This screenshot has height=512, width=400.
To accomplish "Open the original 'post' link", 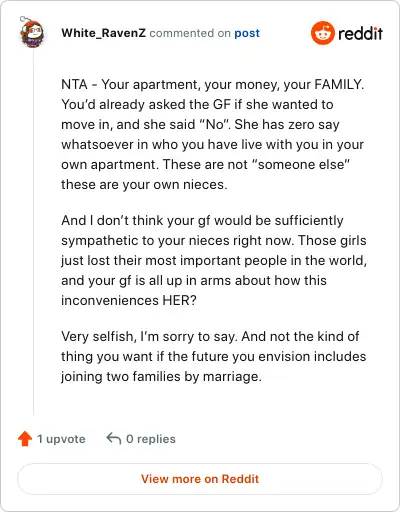I will tap(247, 33).
